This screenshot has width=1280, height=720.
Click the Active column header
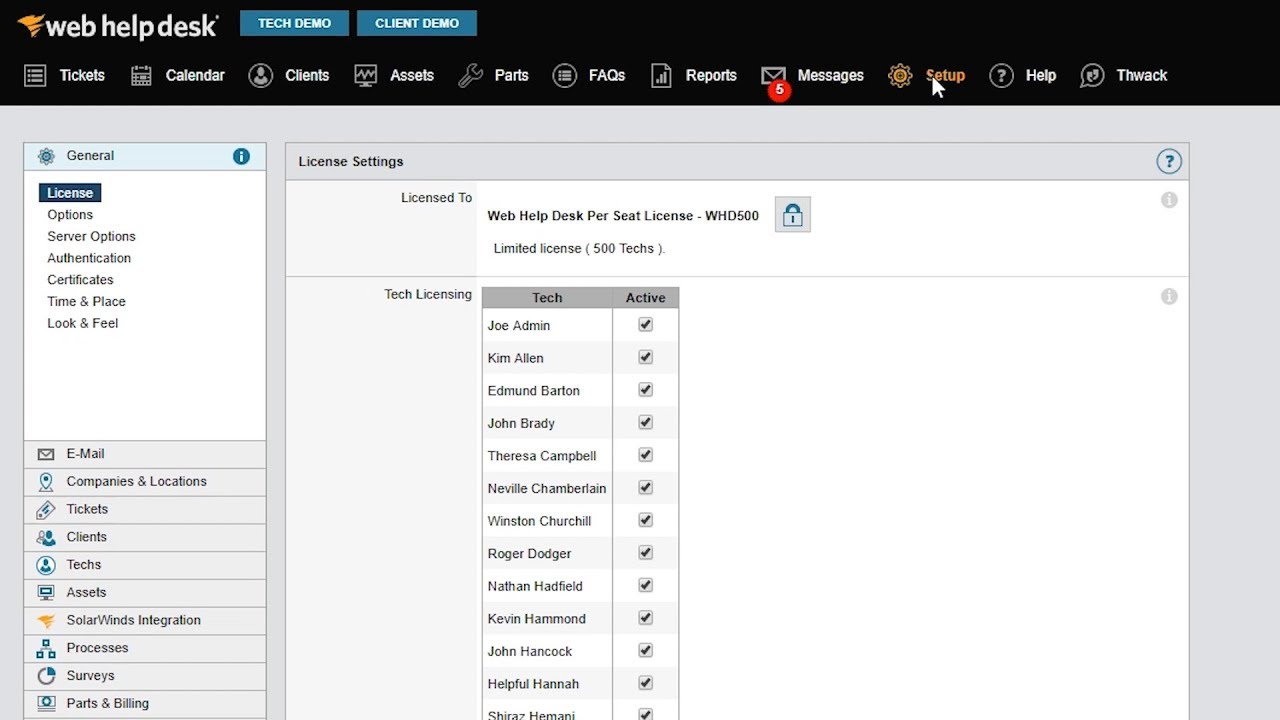(645, 298)
